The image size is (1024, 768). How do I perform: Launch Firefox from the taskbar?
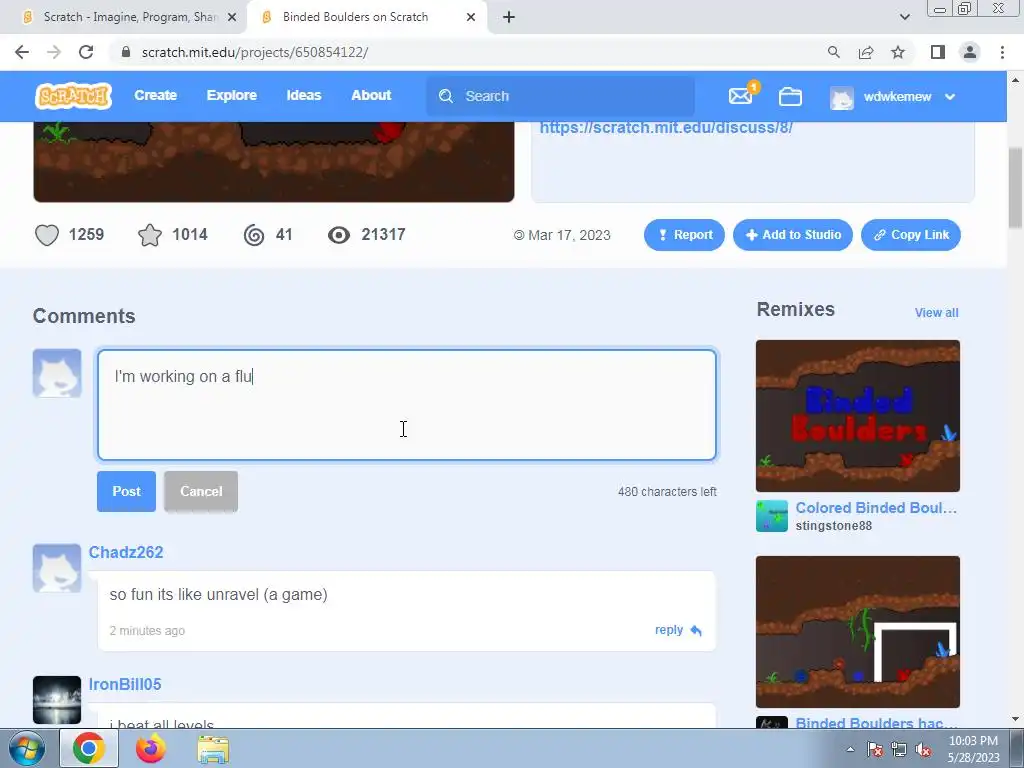tap(151, 748)
